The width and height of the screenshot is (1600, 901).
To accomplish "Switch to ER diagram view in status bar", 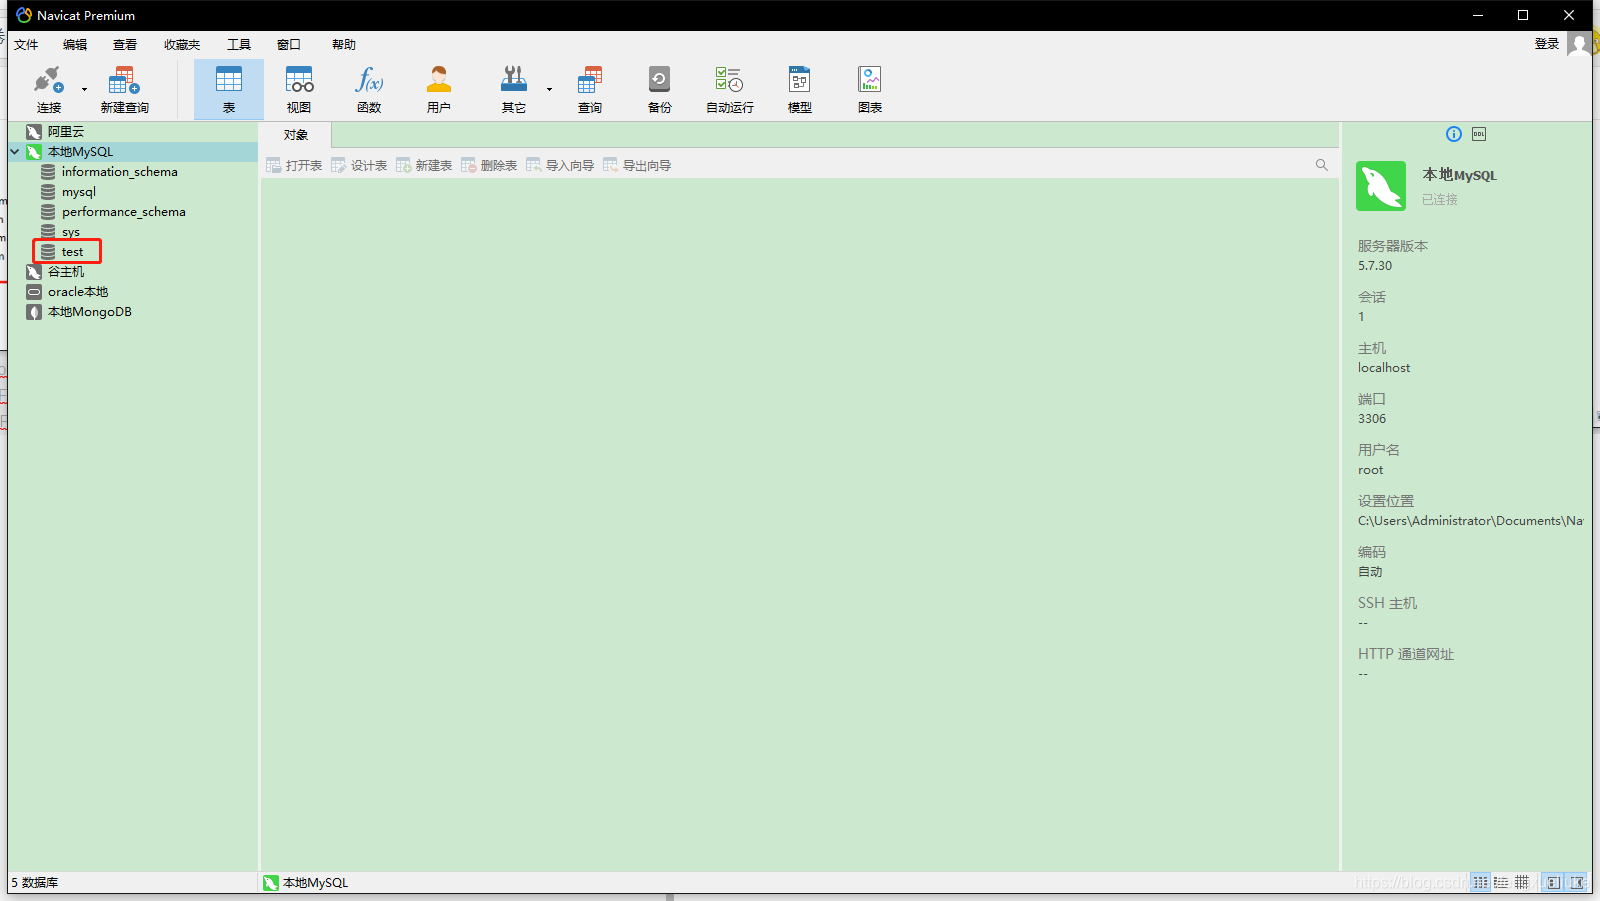I will (x=1522, y=882).
